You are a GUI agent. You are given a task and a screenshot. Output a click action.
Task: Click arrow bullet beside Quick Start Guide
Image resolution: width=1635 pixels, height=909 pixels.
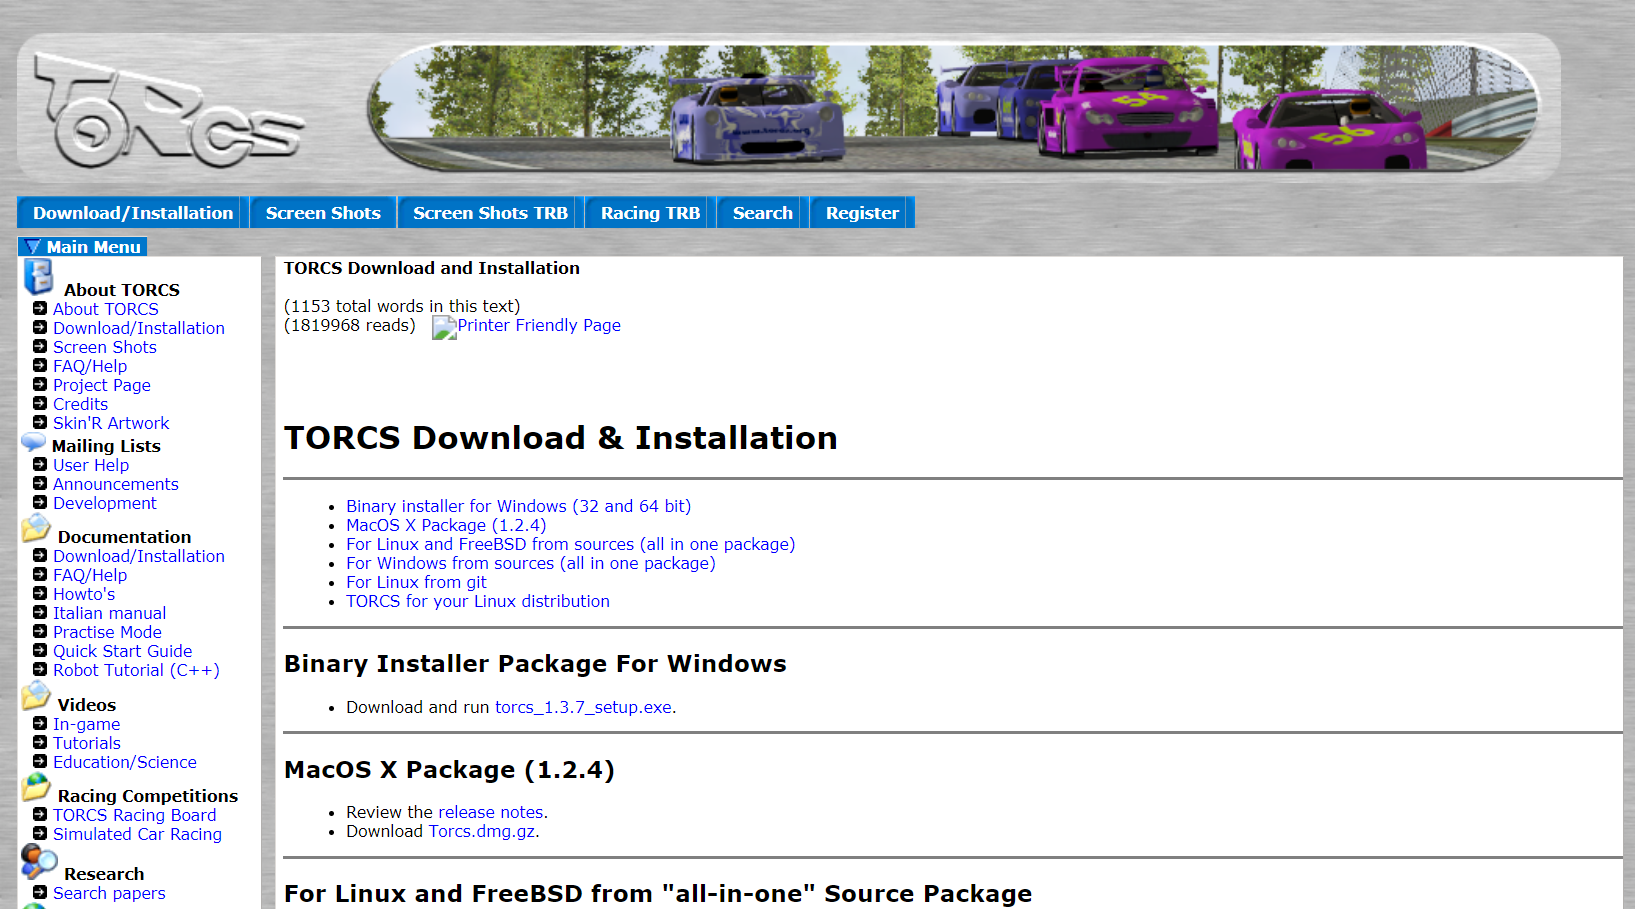40,650
